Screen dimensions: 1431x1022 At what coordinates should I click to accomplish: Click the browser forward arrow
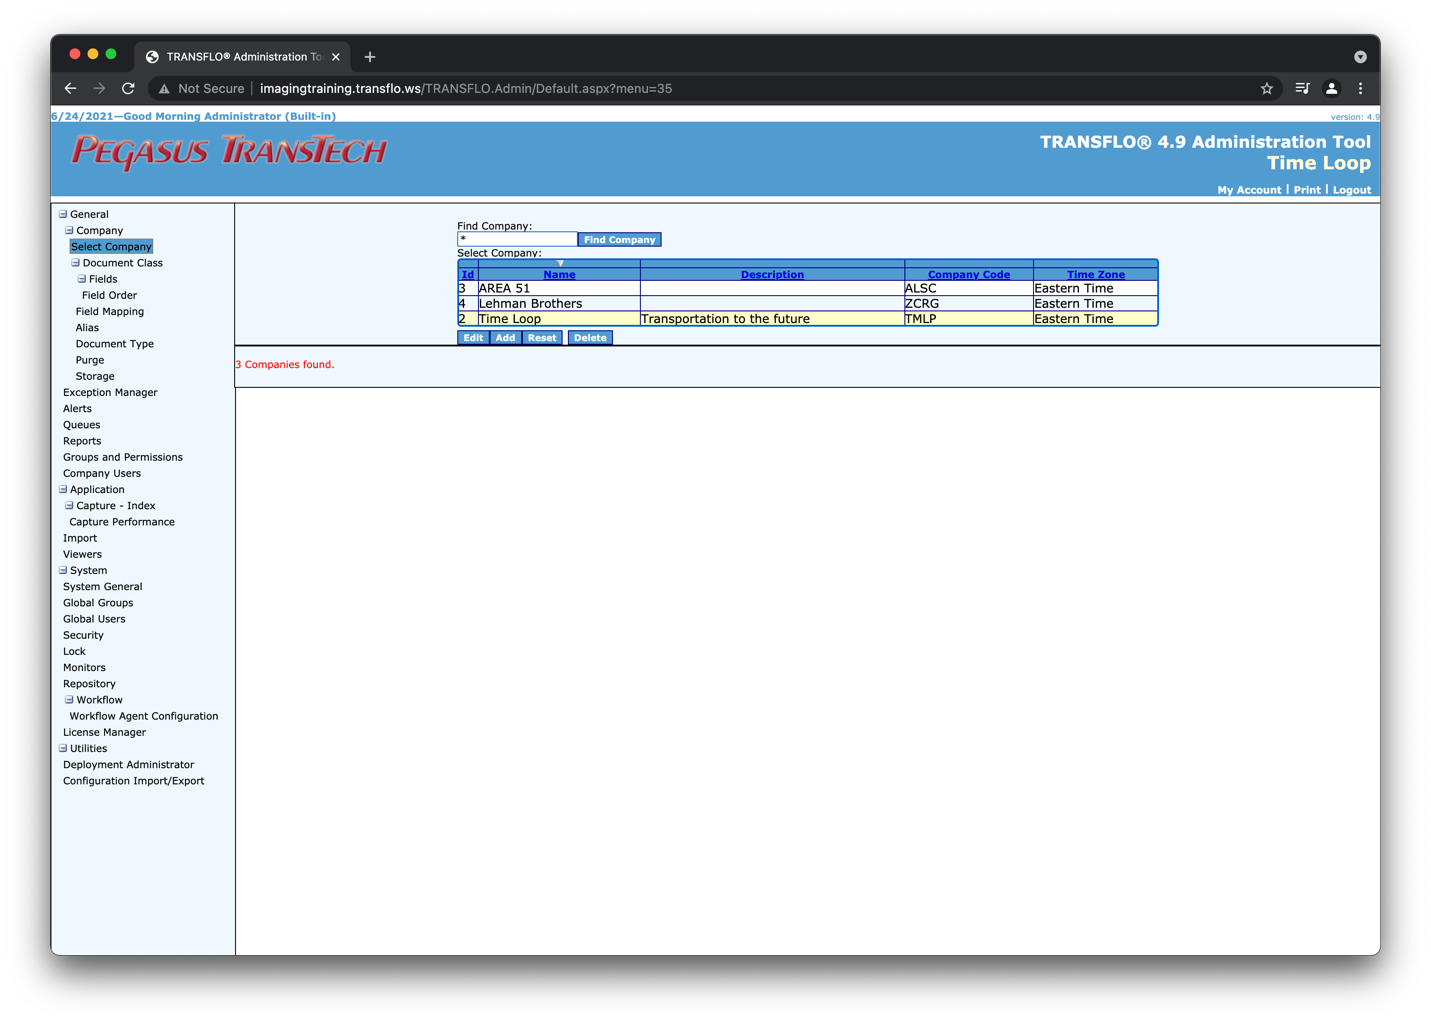(99, 88)
